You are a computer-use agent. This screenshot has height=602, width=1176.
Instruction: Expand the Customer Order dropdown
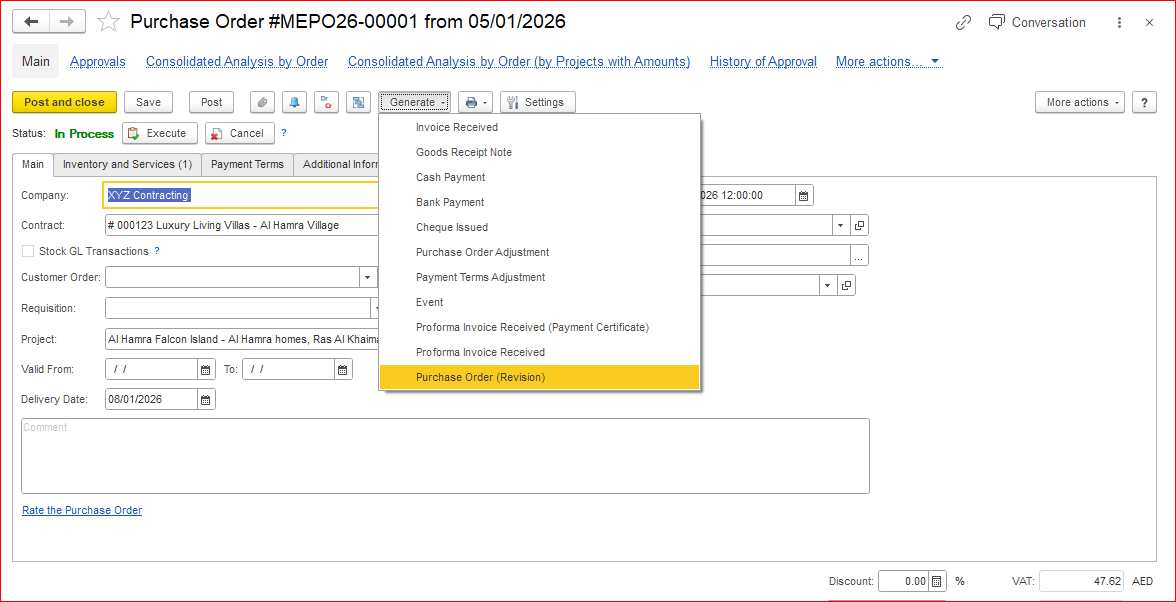pyautogui.click(x=368, y=277)
